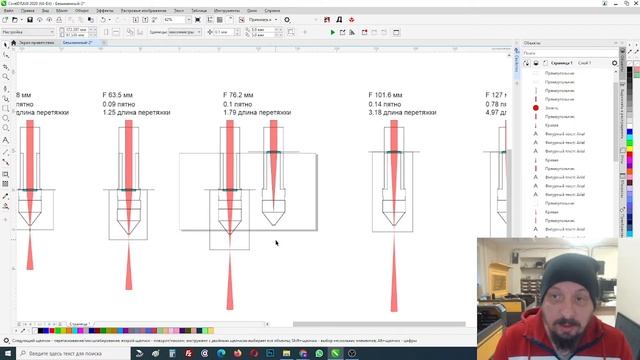This screenshot has height=360, width=640.
Task: Expand the Undo history dropdown arrow
Action: 109,20
